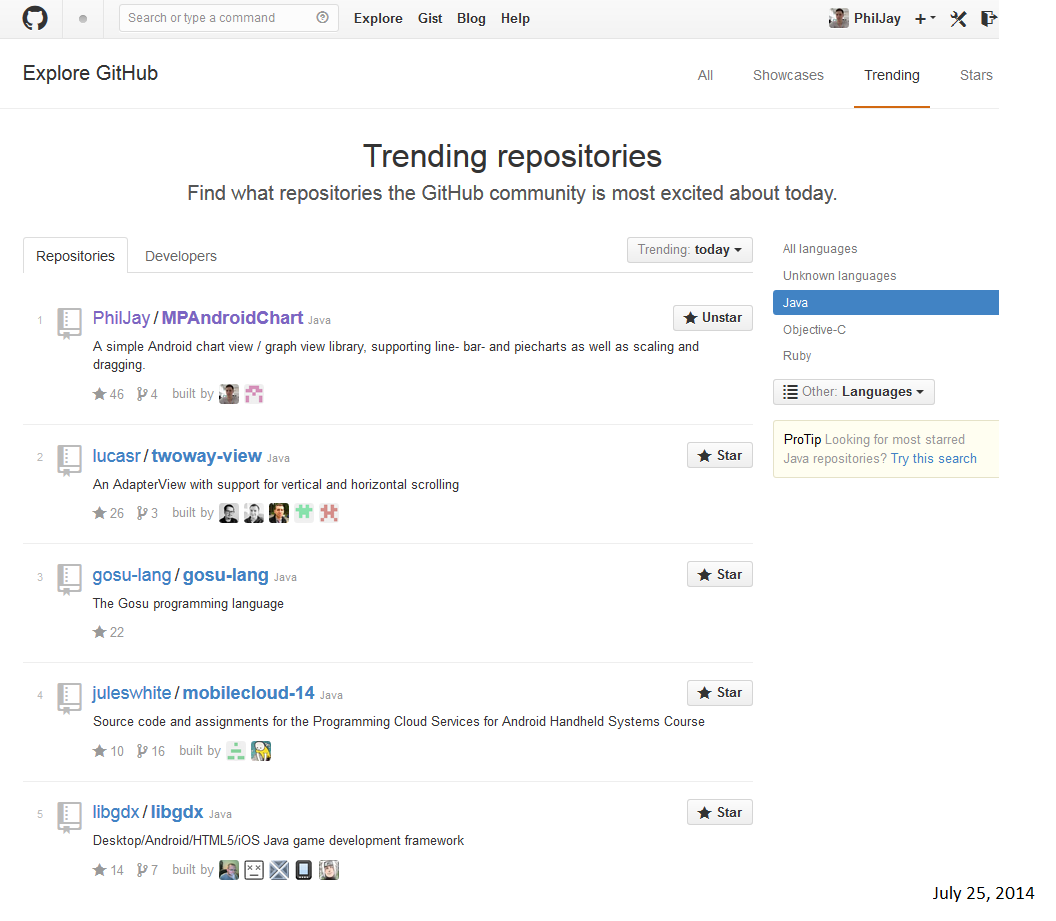The image size is (1056, 921).
Task: Click the GitHub Octocat logo
Action: click(35, 18)
